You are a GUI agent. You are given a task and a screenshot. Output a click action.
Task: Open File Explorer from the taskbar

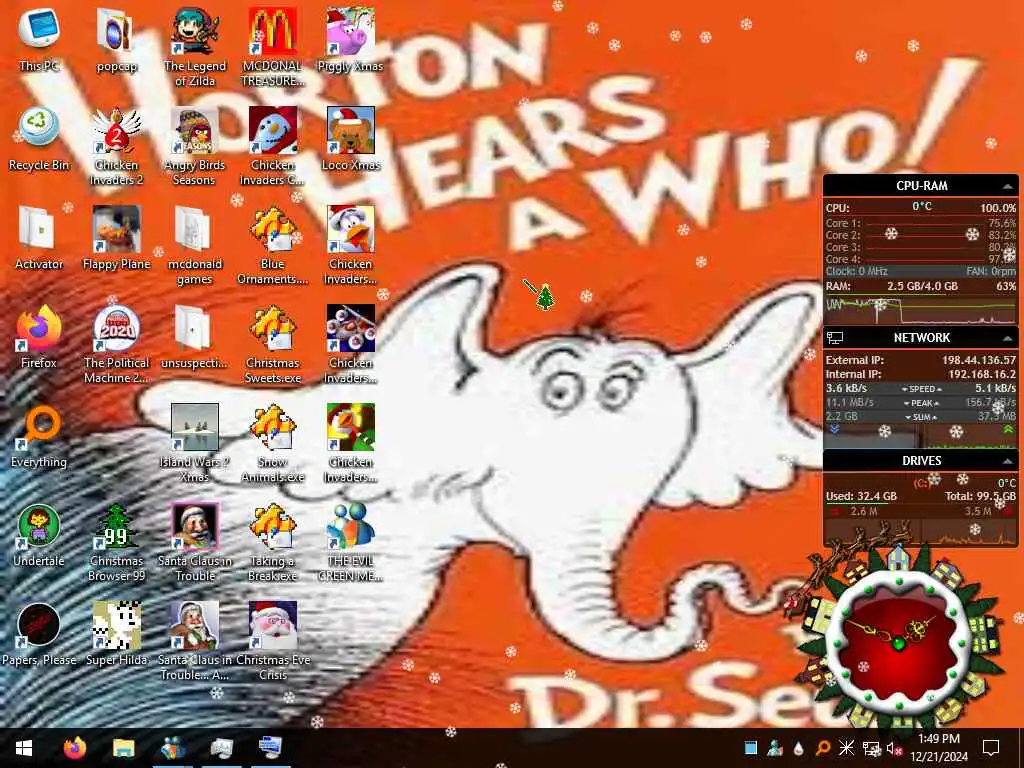pos(123,748)
